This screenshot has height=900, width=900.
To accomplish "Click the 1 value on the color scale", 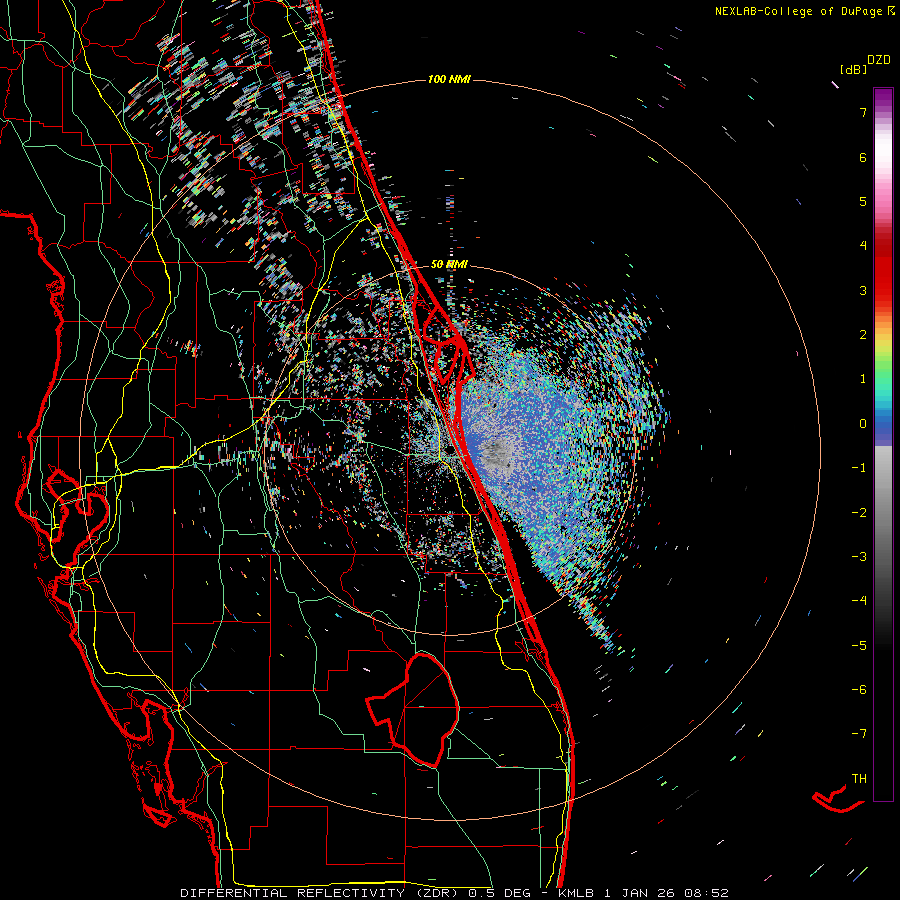I will pyautogui.click(x=863, y=379).
